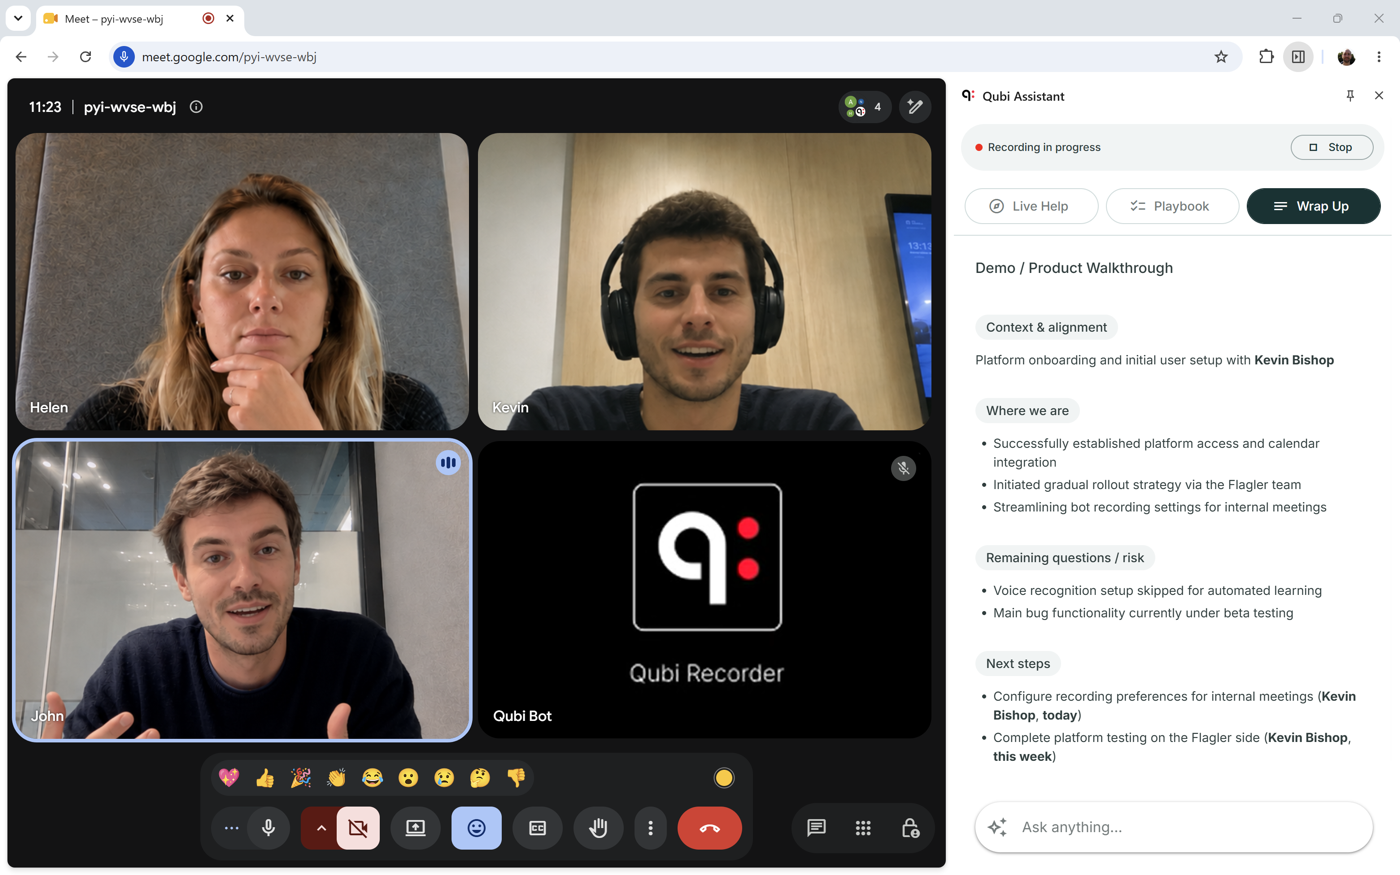Screen dimensions: 1400x875
Task: Turn the camera back on
Action: pos(358,828)
